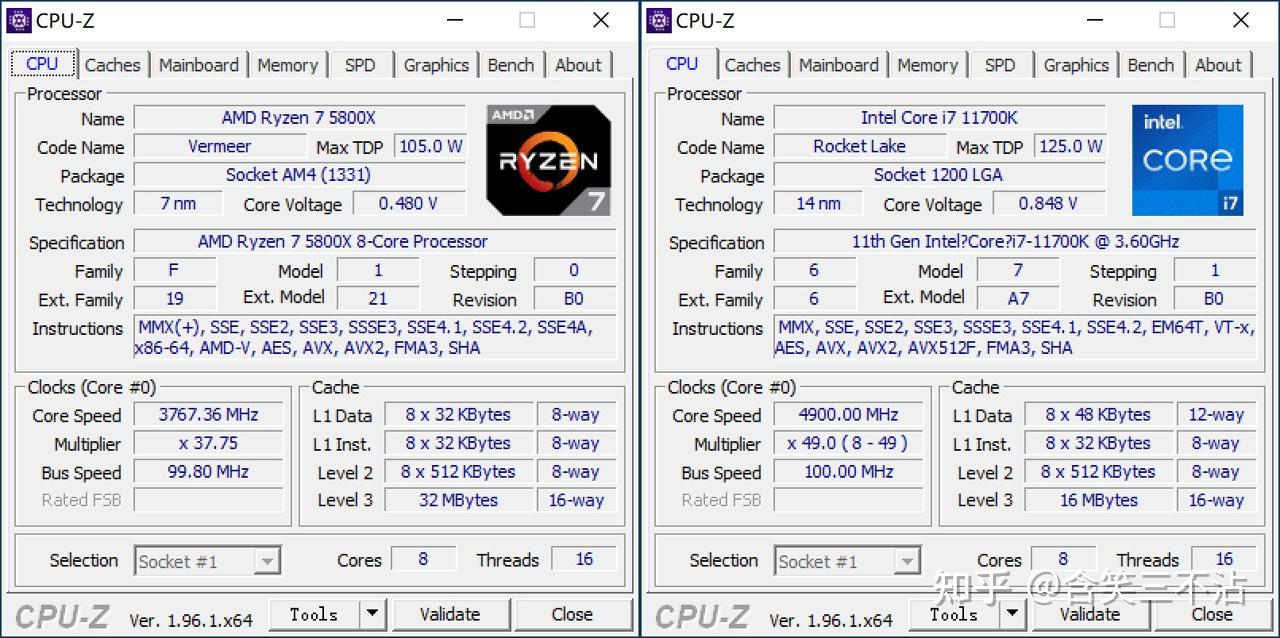The height and width of the screenshot is (638, 1280).
Task: Click the 14 nm technology value
Action: pyautogui.click(x=819, y=204)
